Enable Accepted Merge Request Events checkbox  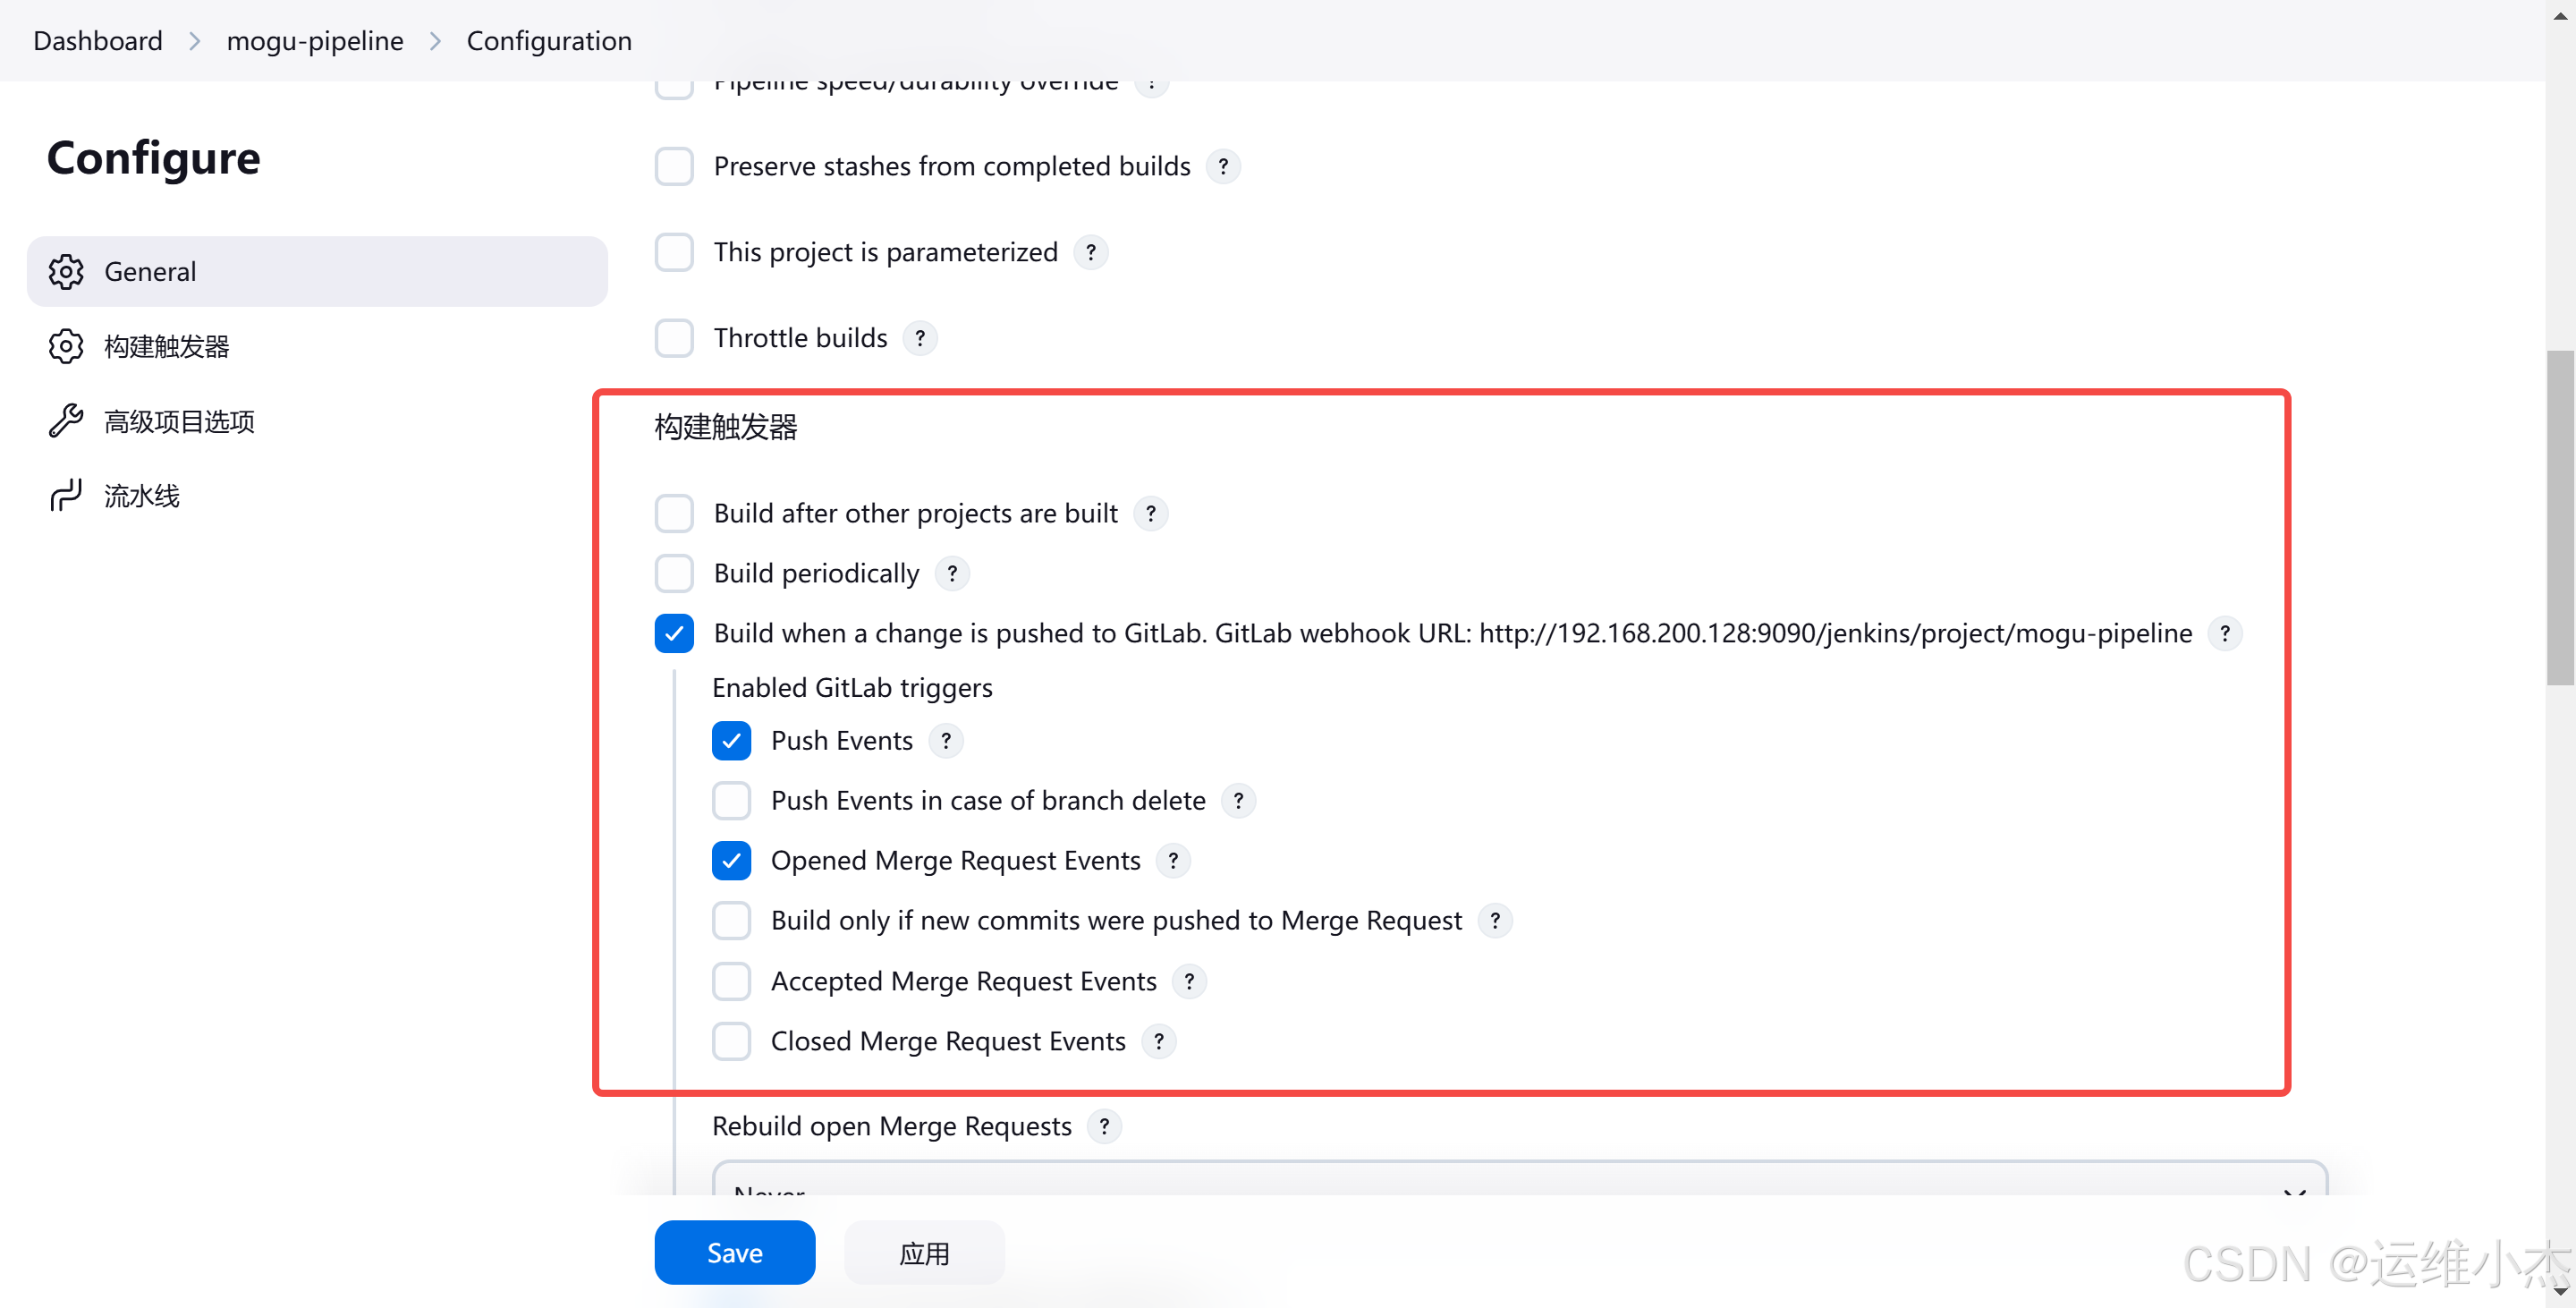pos(732,982)
